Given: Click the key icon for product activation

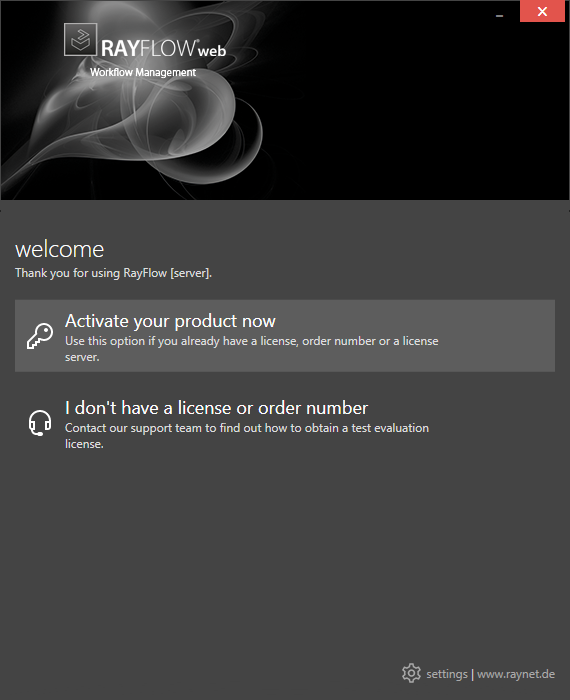Looking at the screenshot, I should [40, 336].
